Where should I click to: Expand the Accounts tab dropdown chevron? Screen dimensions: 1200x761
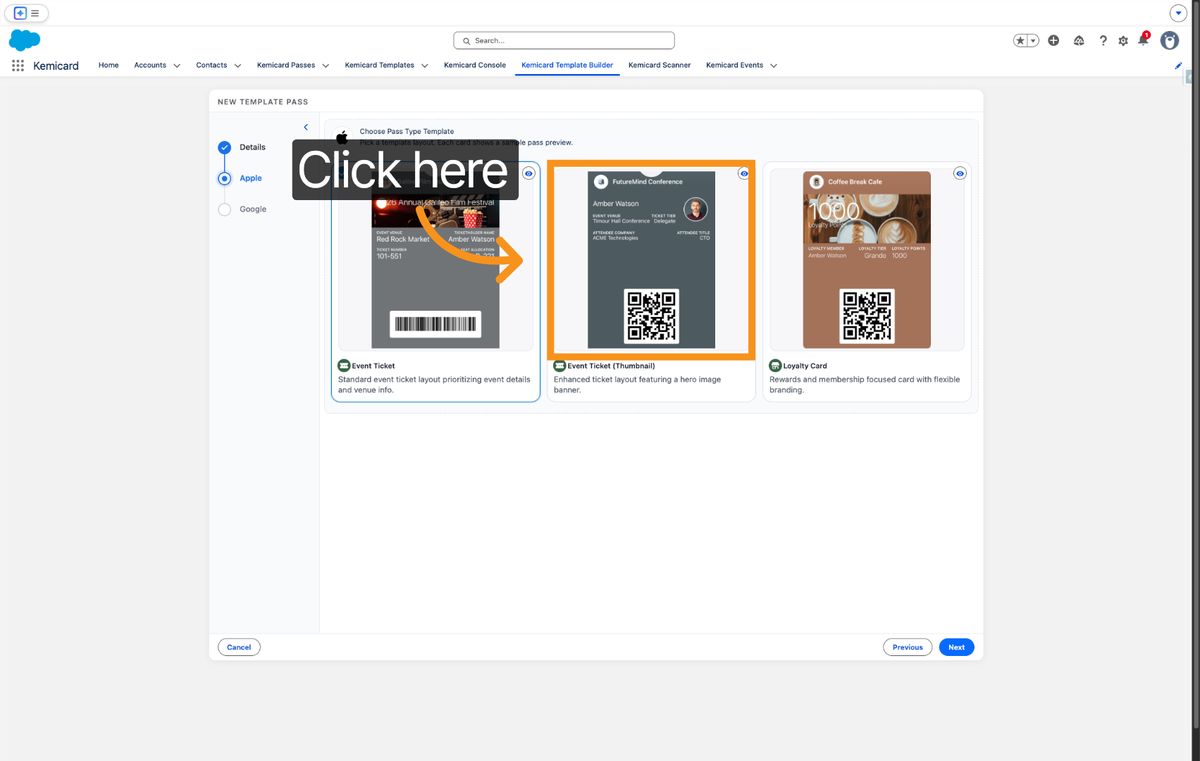tap(177, 66)
